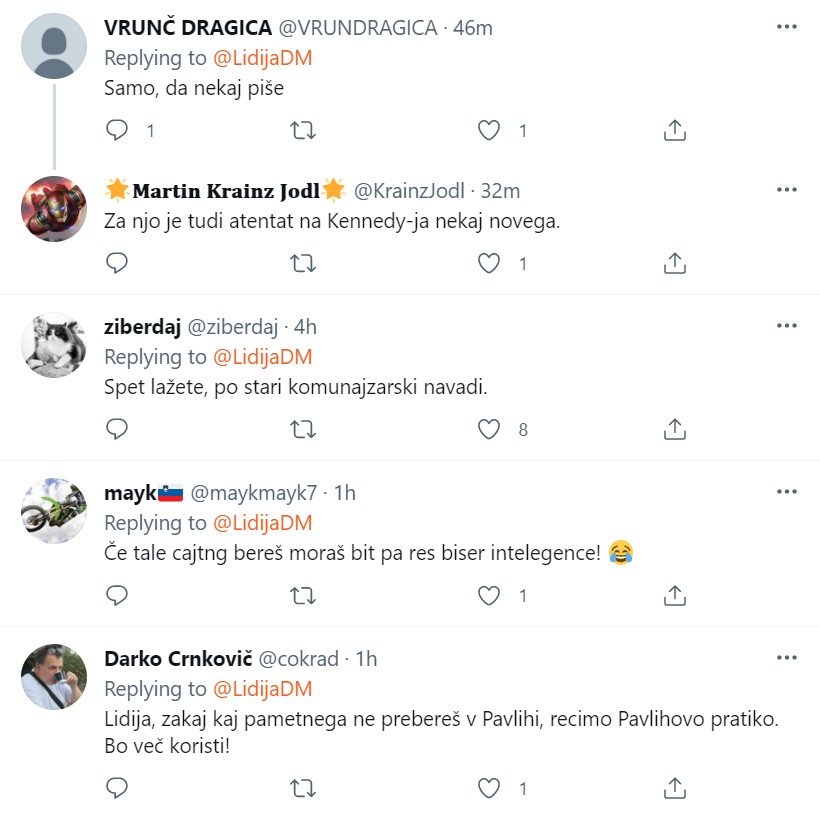Open more options for VRUNČ DRAGICA's tweet
820x813 pixels.
click(x=786, y=24)
